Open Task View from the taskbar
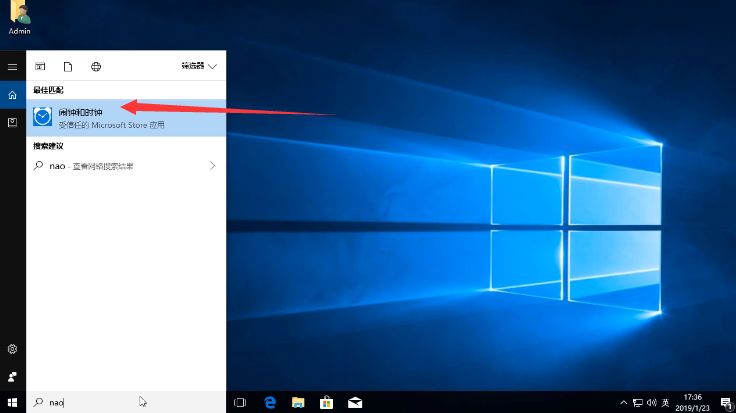The height and width of the screenshot is (413, 736). [x=240, y=402]
